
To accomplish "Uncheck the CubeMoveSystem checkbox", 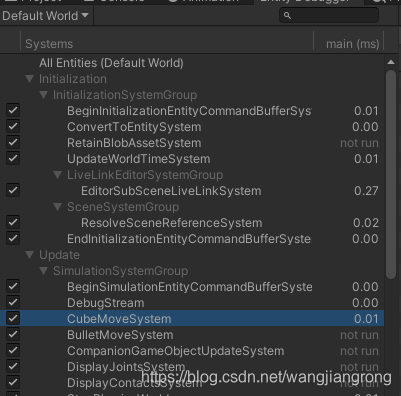I will click(x=13, y=319).
